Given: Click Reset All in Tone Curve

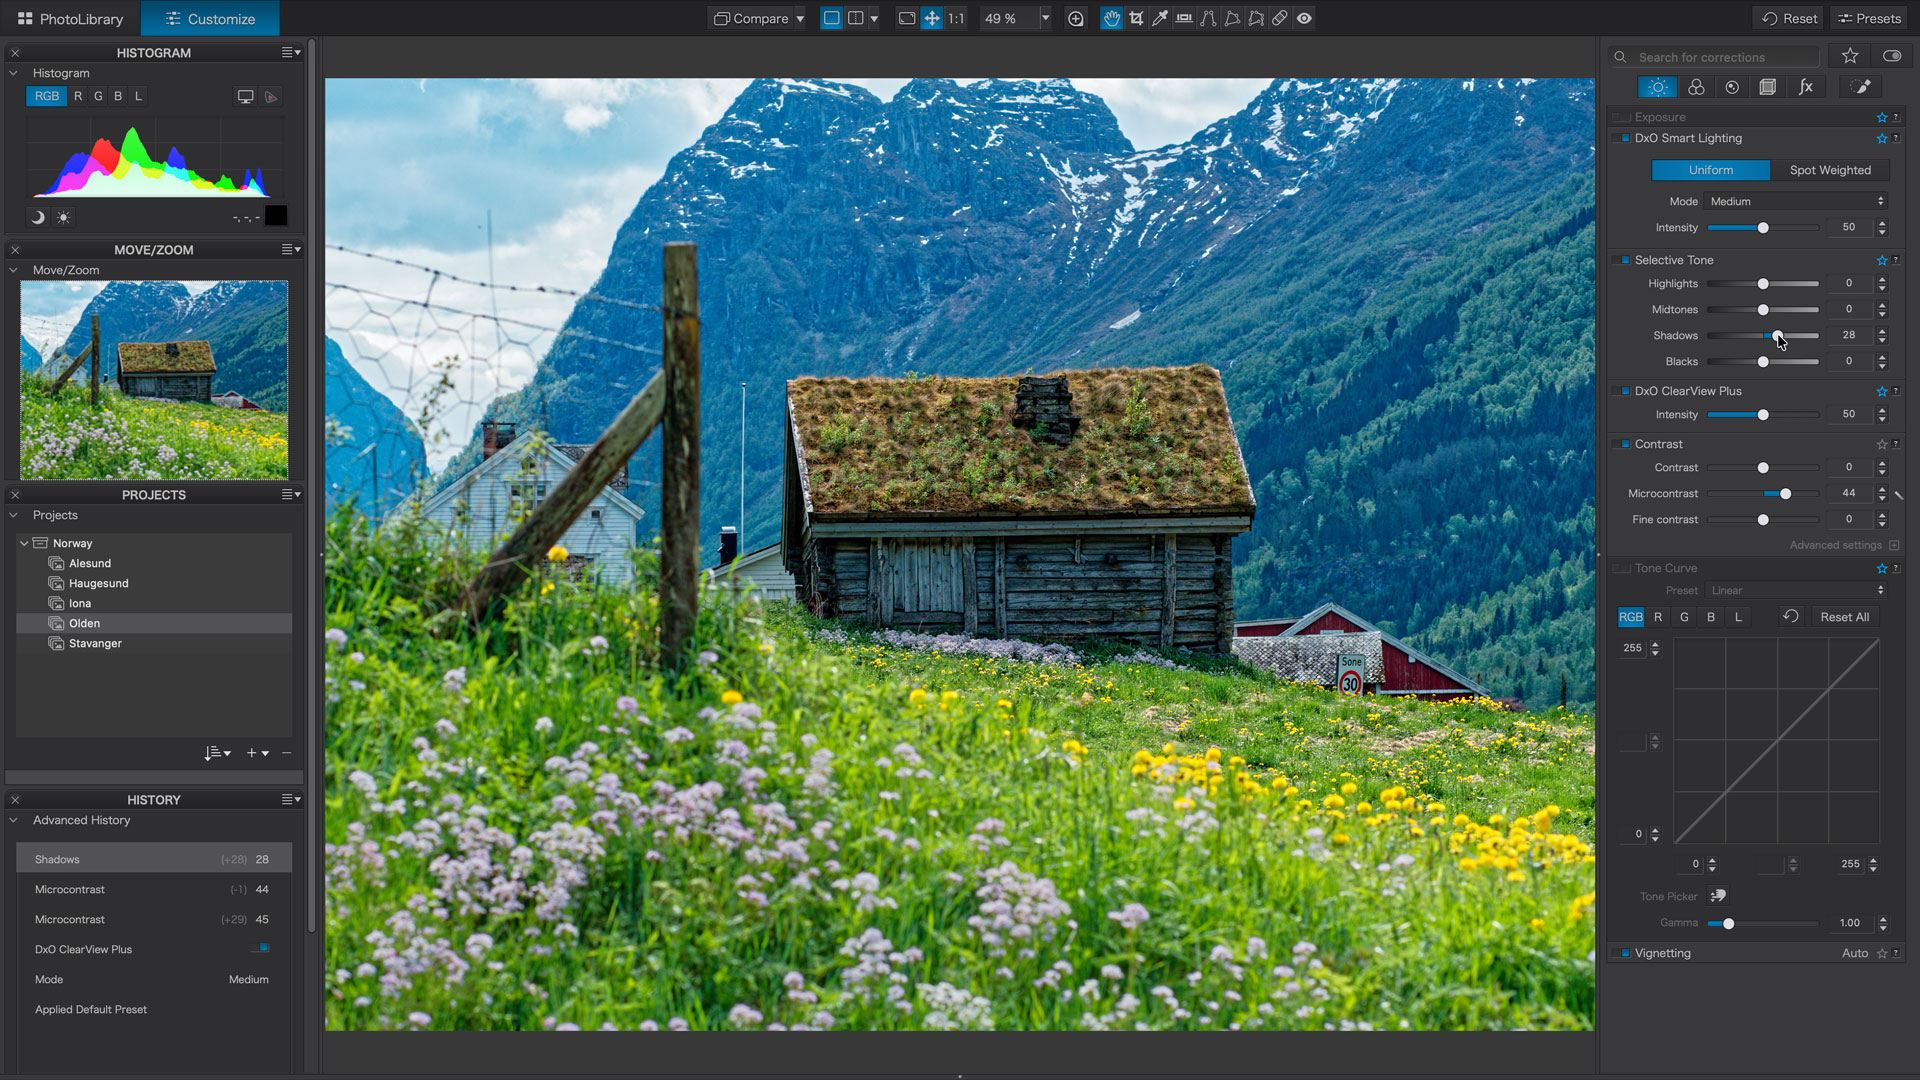Looking at the screenshot, I should click(1844, 617).
